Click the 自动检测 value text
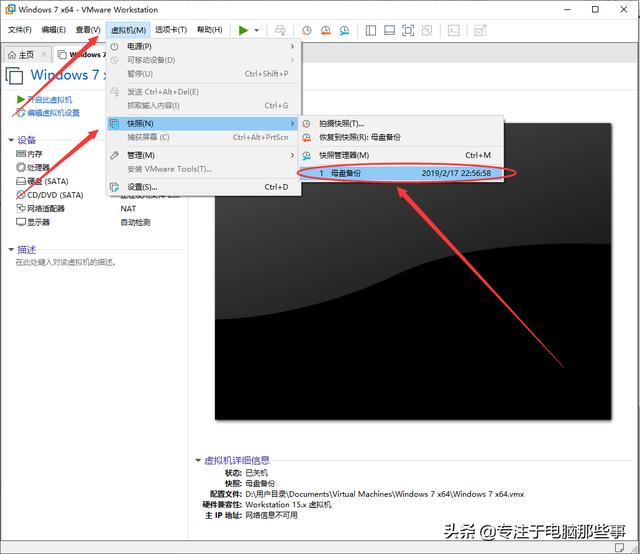Image resolution: width=640 pixels, height=554 pixels. coord(135,222)
